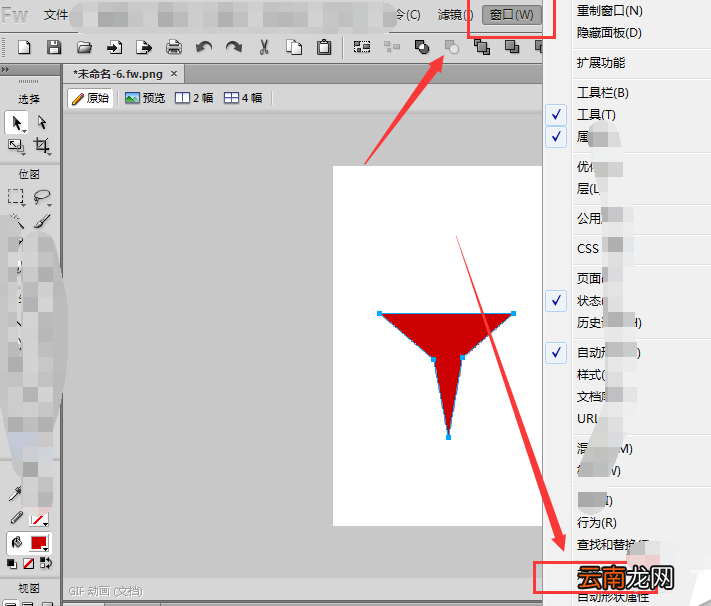Click the Save icon in toolbar
711x606 pixels.
point(54,47)
